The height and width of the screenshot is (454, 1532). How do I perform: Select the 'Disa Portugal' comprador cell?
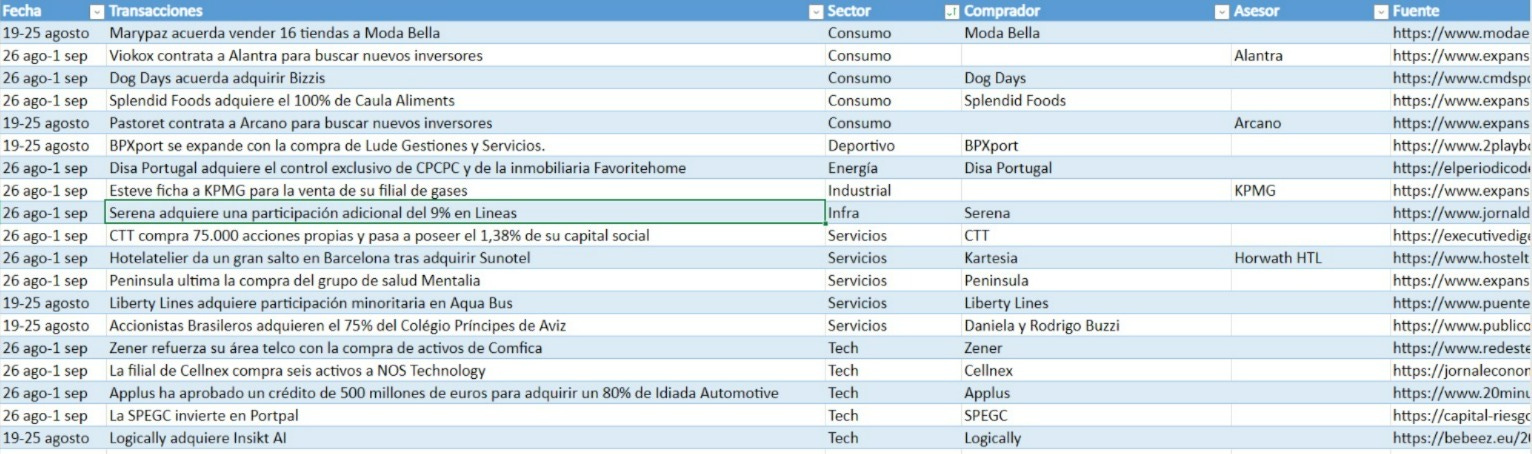pyautogui.click(x=1096, y=168)
